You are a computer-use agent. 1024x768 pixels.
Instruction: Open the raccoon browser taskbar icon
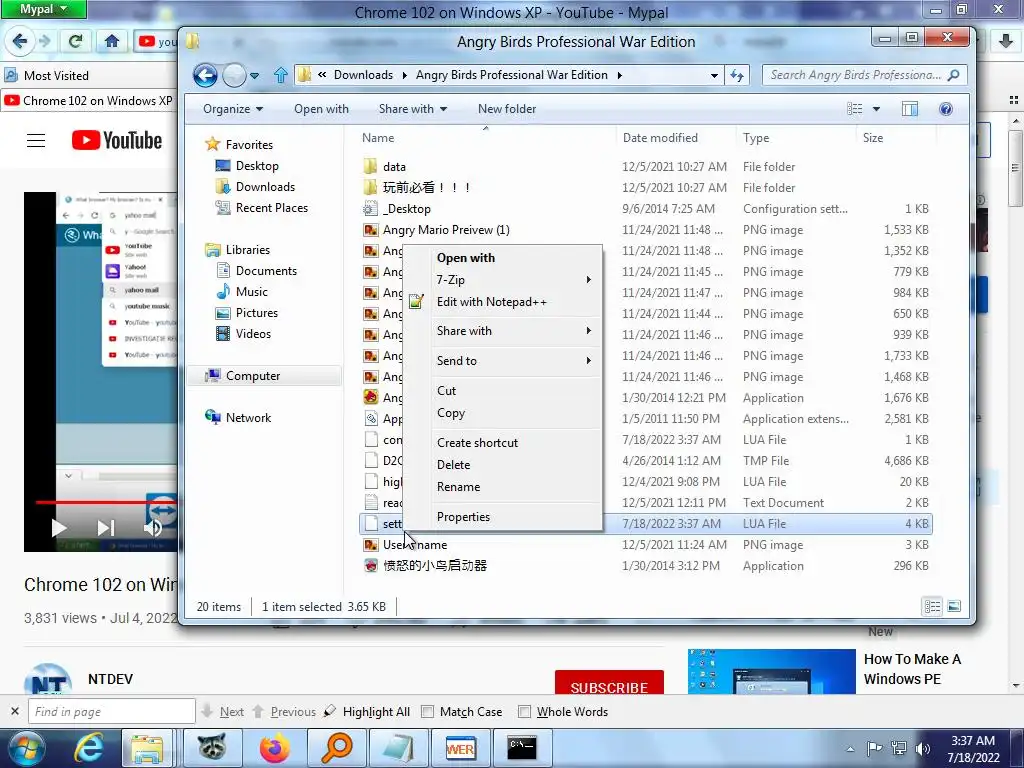(x=213, y=748)
